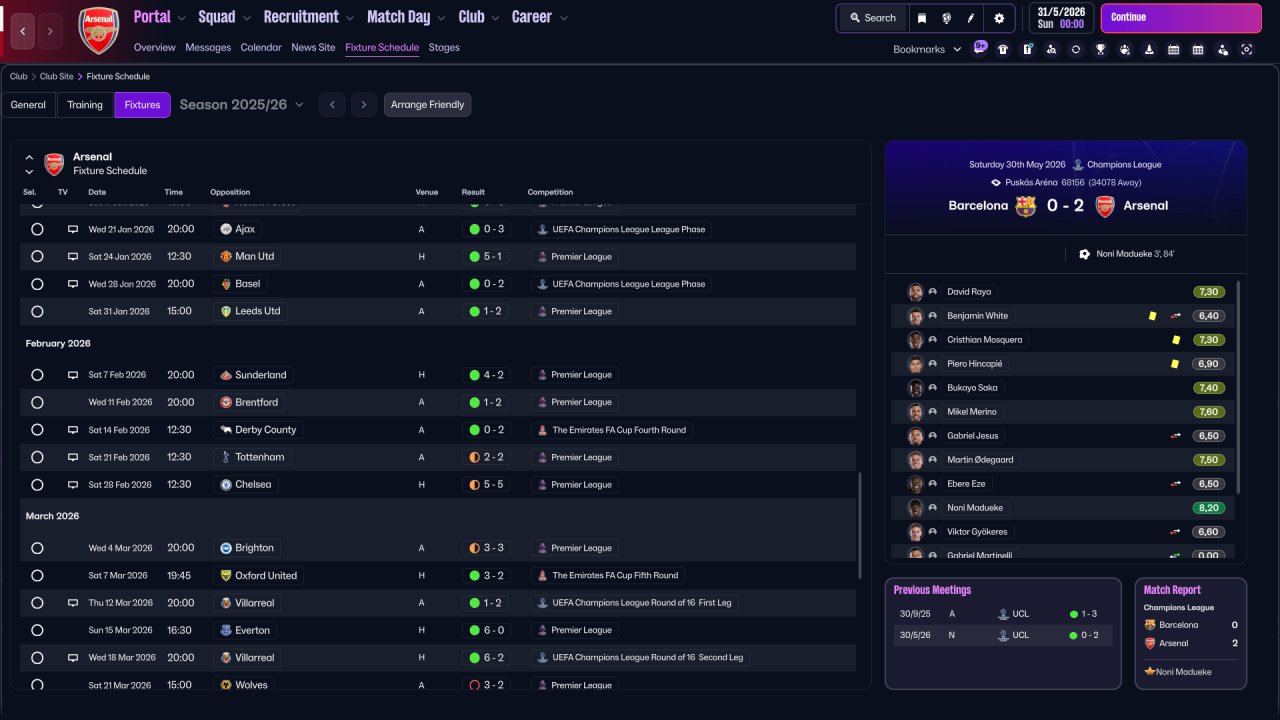Open the globe world icon in the top bar
Screen dimensions: 1280x720
pyautogui.click(x=946, y=18)
